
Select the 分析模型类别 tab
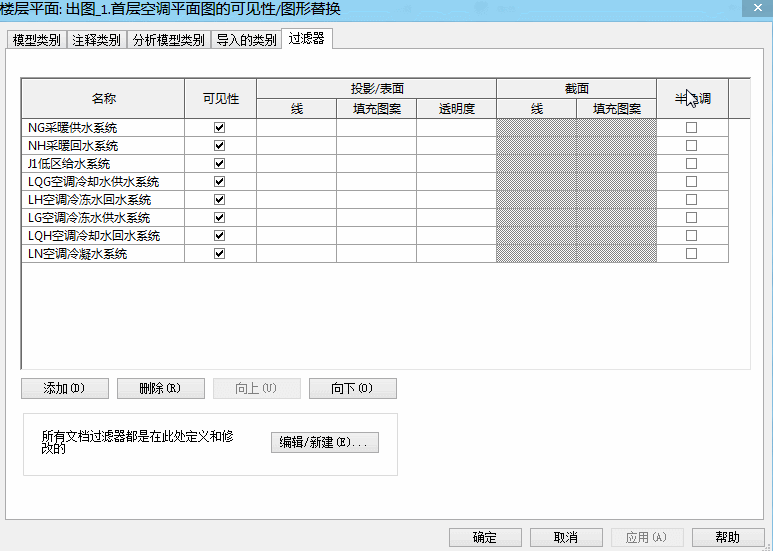tap(169, 40)
